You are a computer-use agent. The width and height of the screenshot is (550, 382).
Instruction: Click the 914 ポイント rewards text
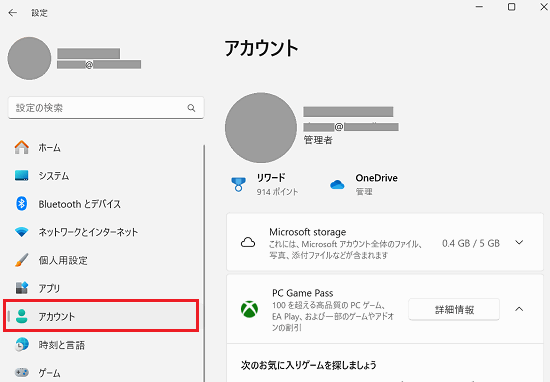pos(277,192)
